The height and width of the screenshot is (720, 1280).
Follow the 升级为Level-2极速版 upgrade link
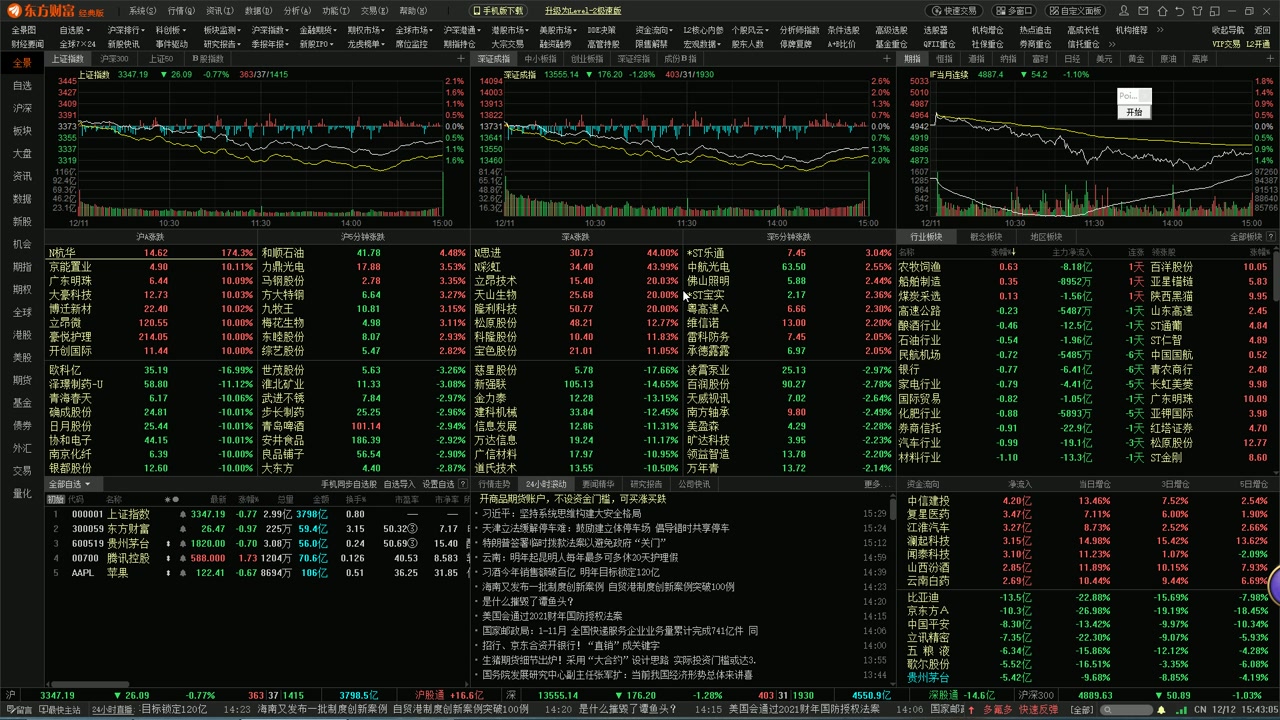pyautogui.click(x=583, y=11)
